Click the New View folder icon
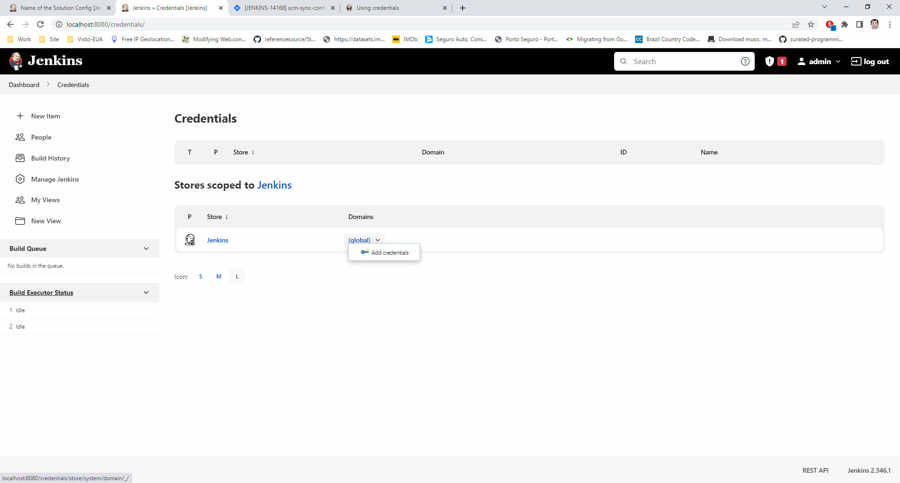This screenshot has width=900, height=483. (x=20, y=221)
